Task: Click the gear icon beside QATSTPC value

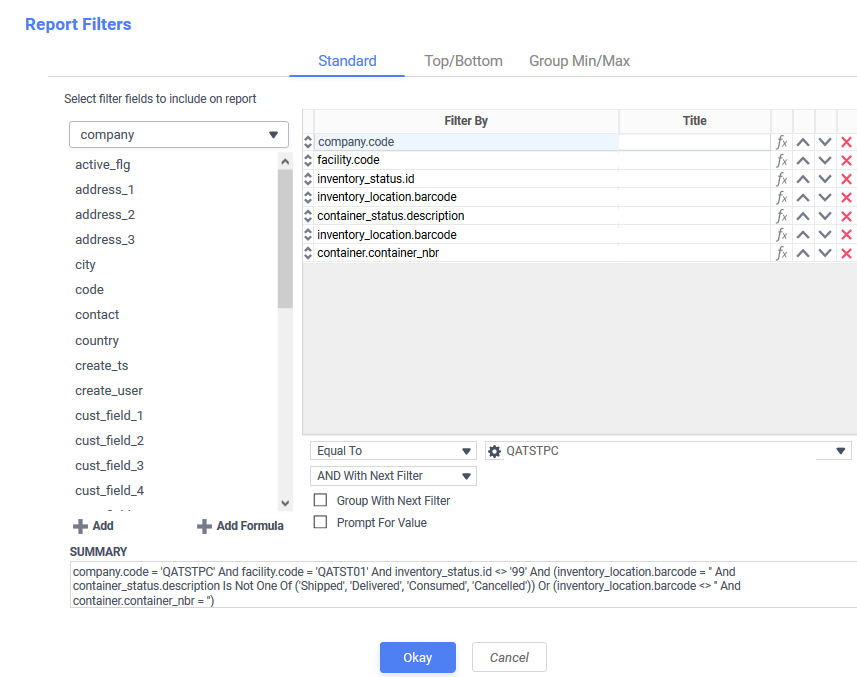Action: click(494, 451)
